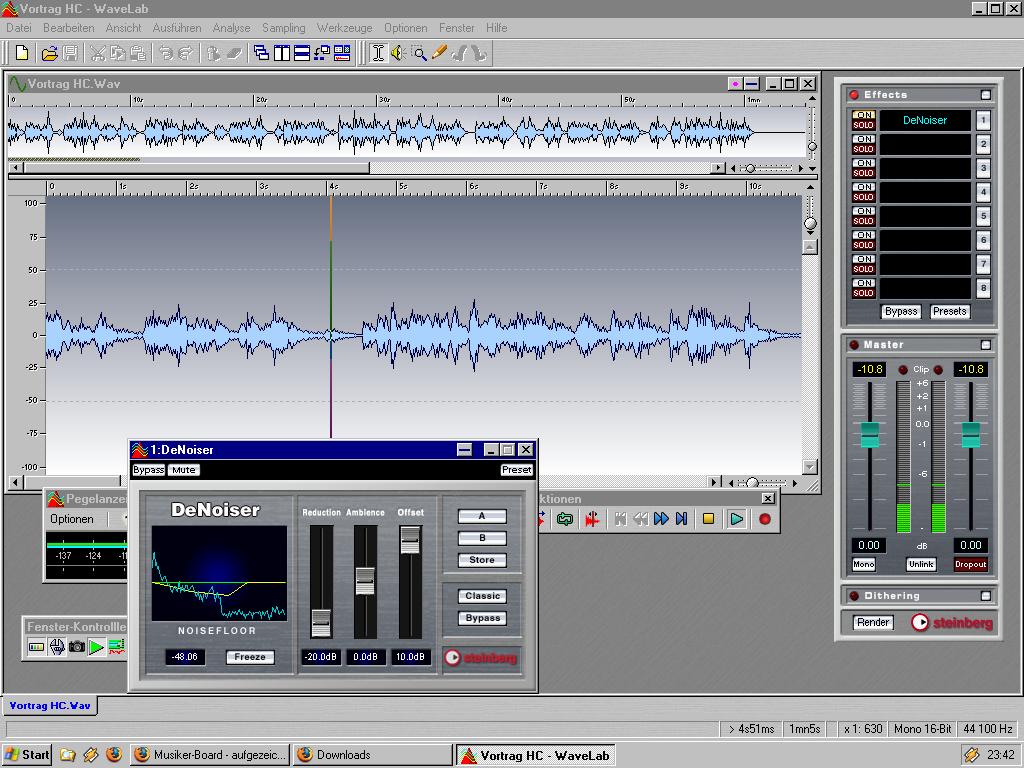Click the cascade windows toolbar icon

coord(262,53)
